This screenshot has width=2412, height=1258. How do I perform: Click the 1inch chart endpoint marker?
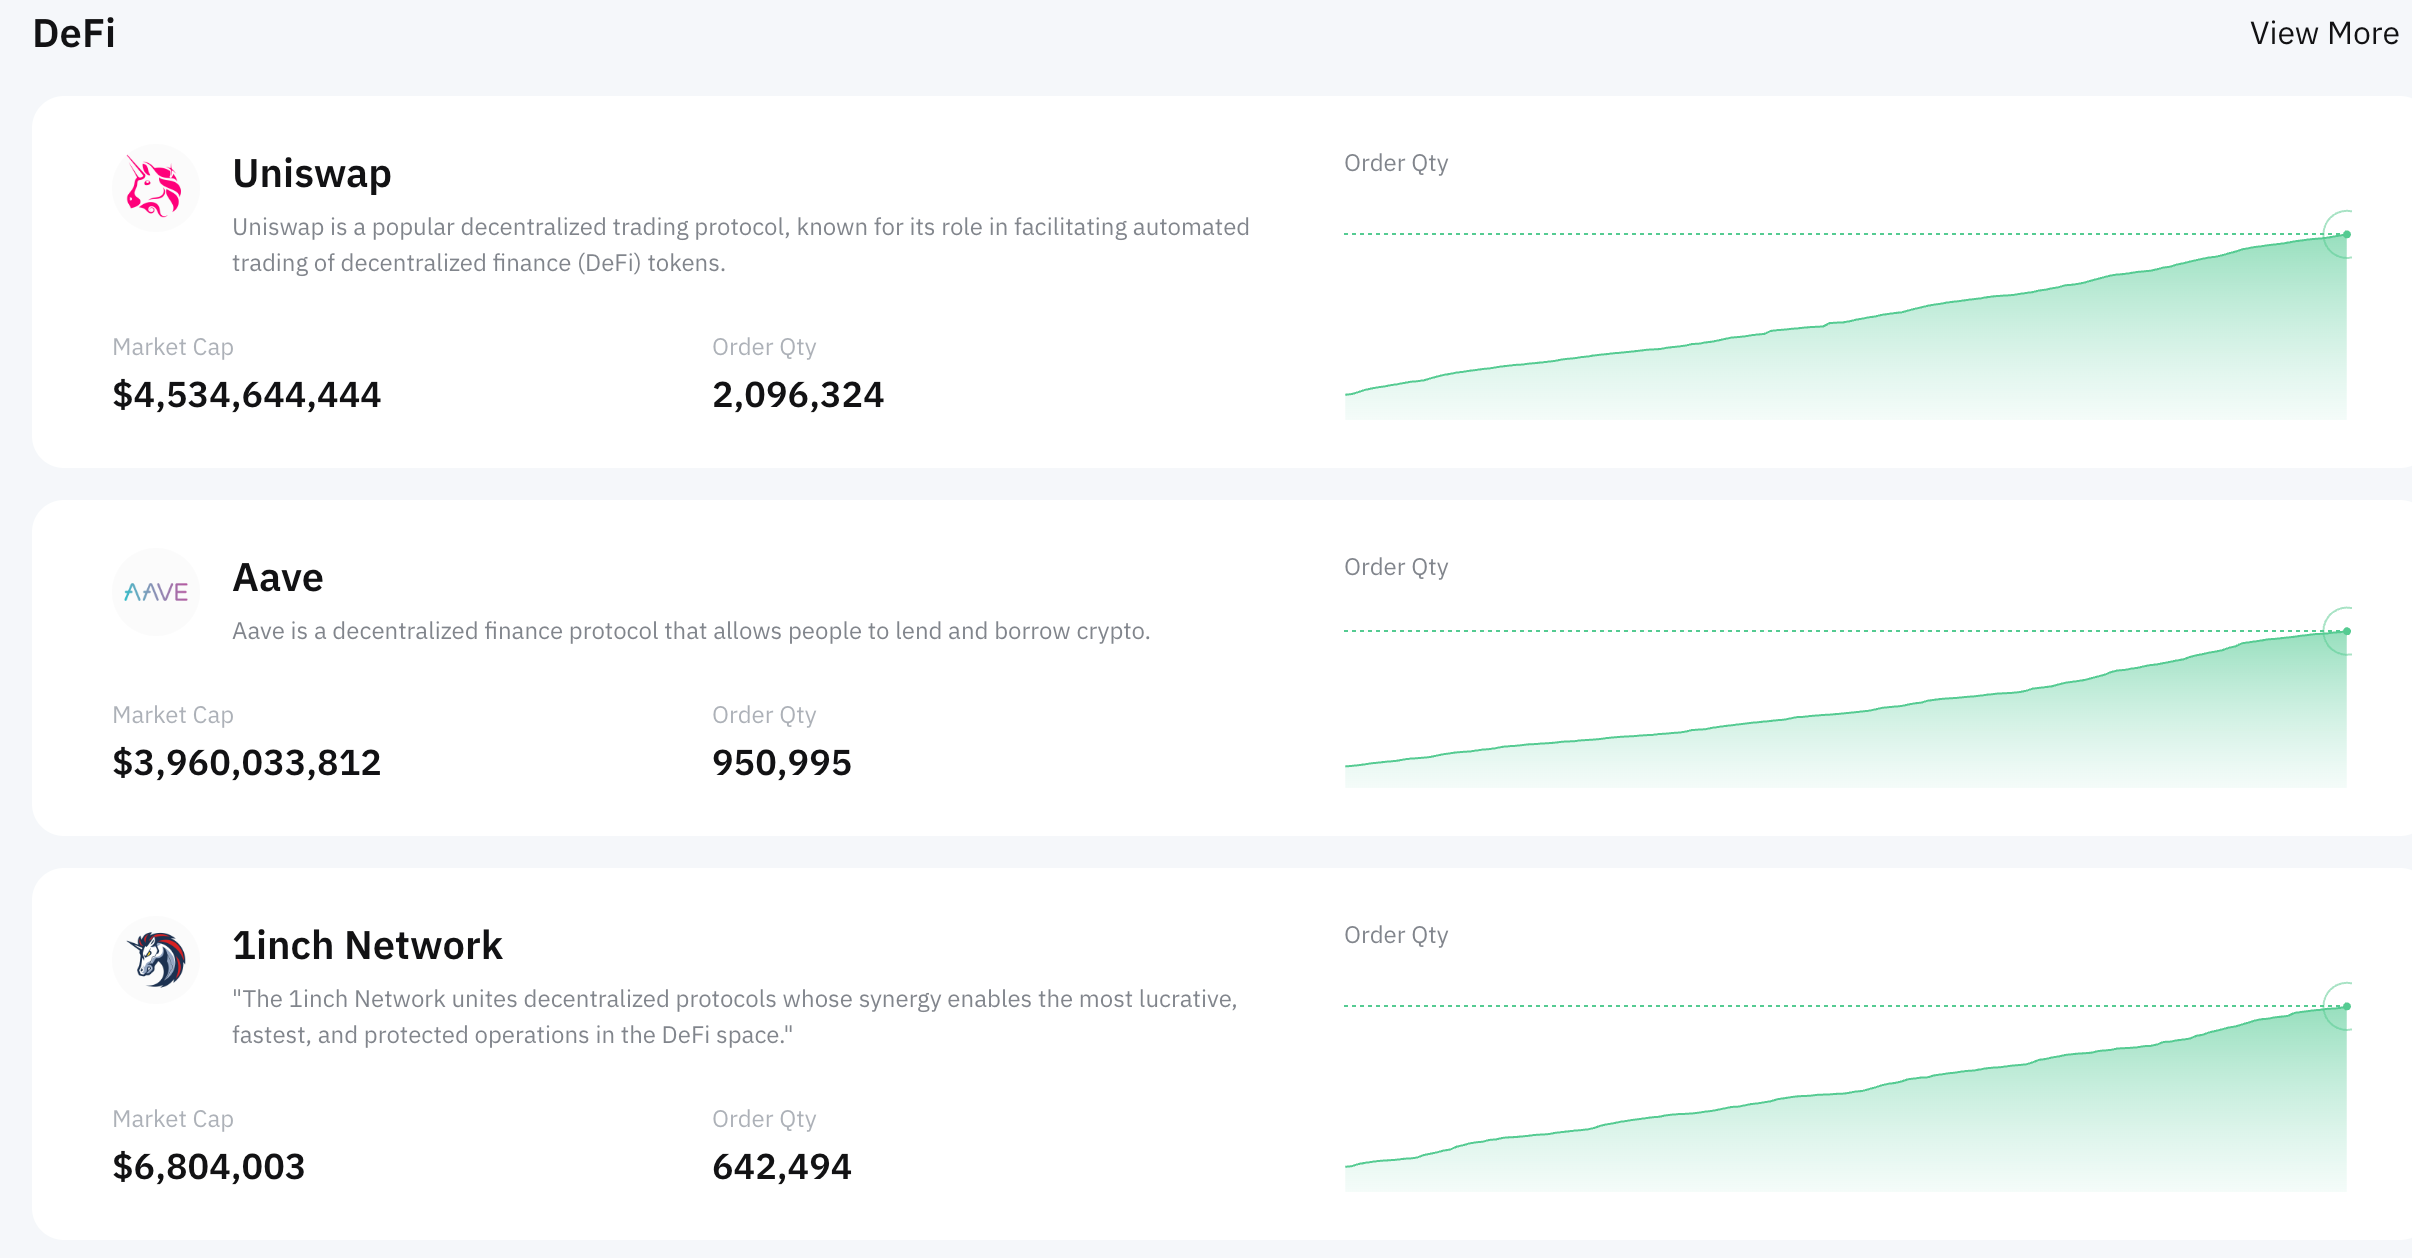click(x=2346, y=1006)
